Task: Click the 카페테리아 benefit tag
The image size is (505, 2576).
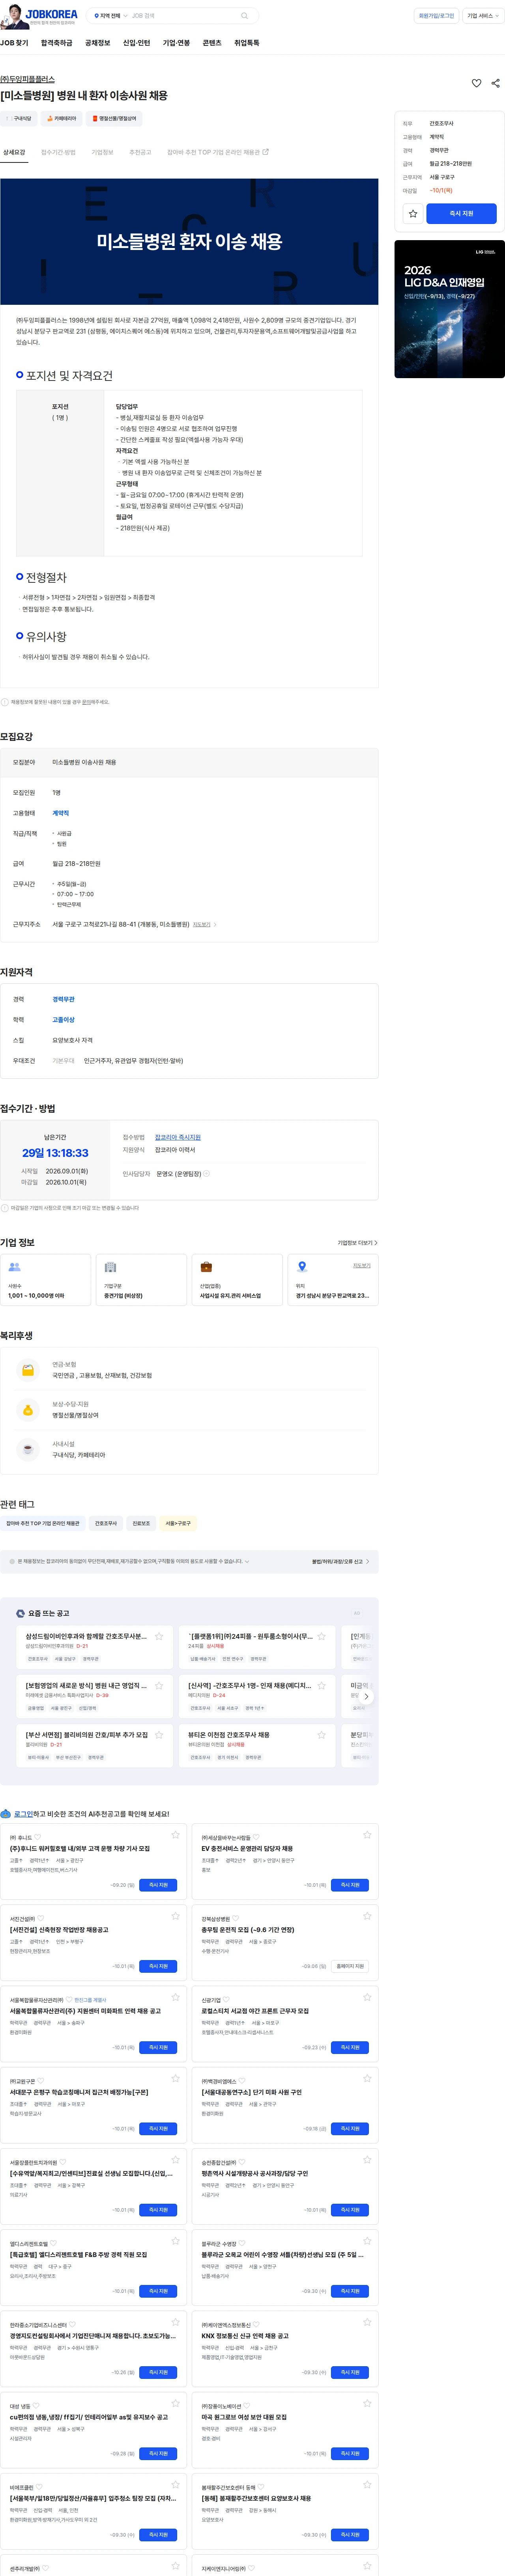Action: pos(62,118)
